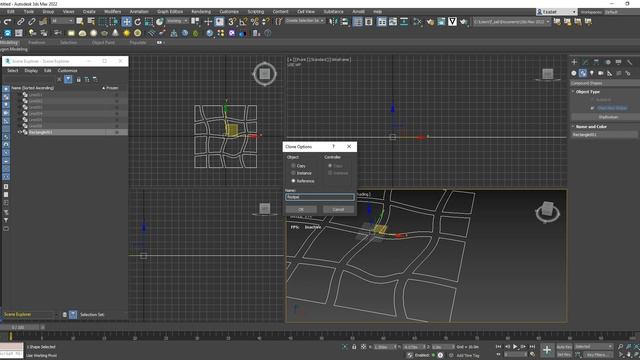
Task: Toggle the 3D Snaps icon
Action: [232, 22]
